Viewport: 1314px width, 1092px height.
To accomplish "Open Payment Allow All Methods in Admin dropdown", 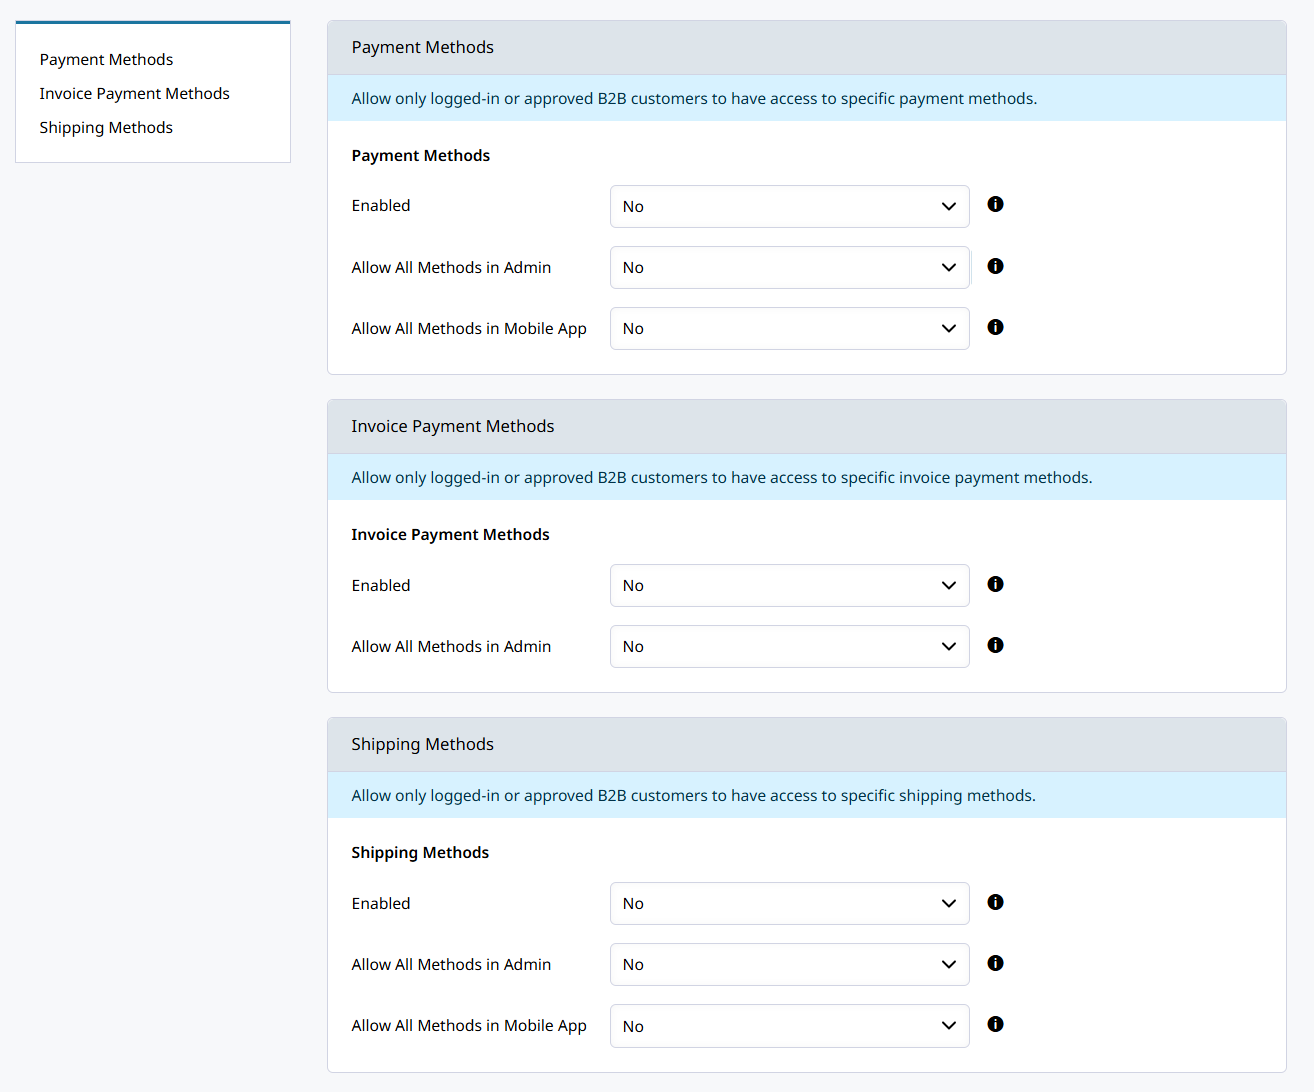I will coord(790,267).
